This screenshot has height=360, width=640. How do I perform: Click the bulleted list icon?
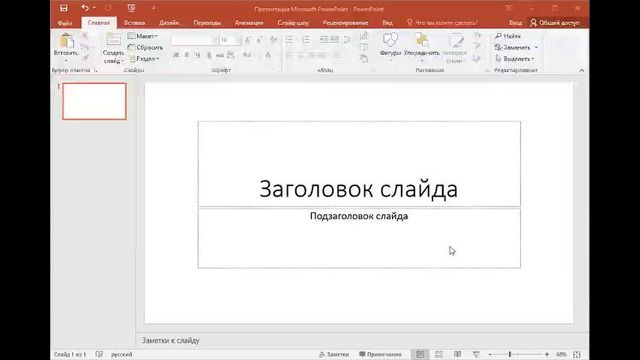pos(289,40)
